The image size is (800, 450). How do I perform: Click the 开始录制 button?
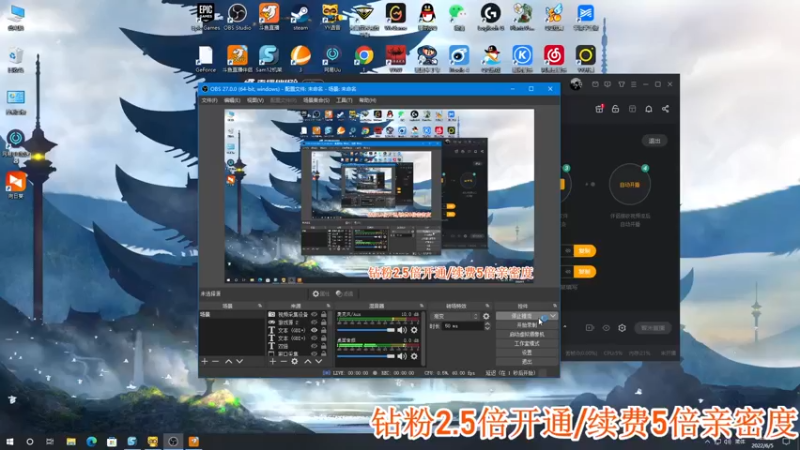(x=527, y=326)
